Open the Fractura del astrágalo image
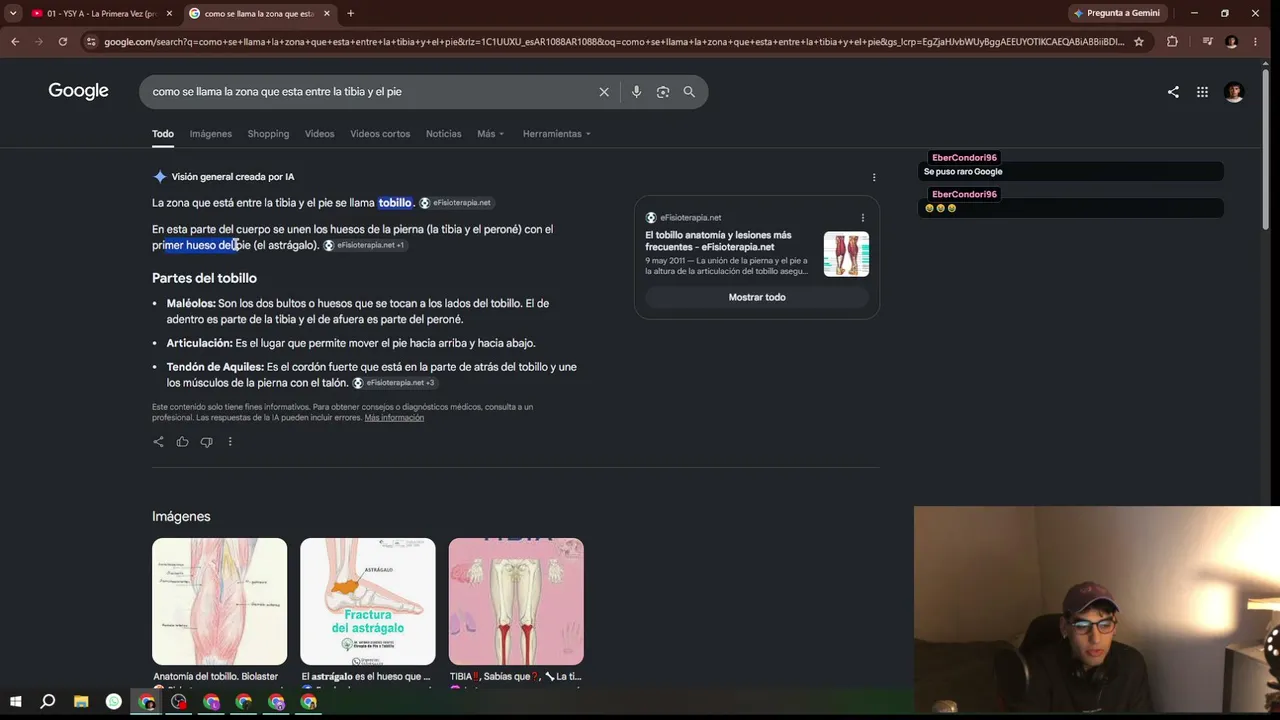Screen dimensions: 1280x720 (x=368, y=602)
